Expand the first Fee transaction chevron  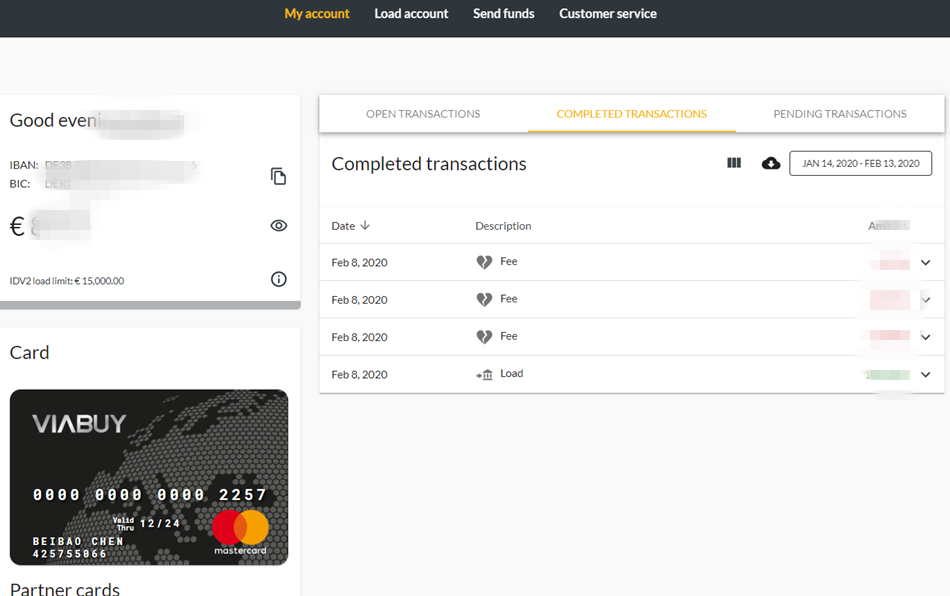(925, 263)
